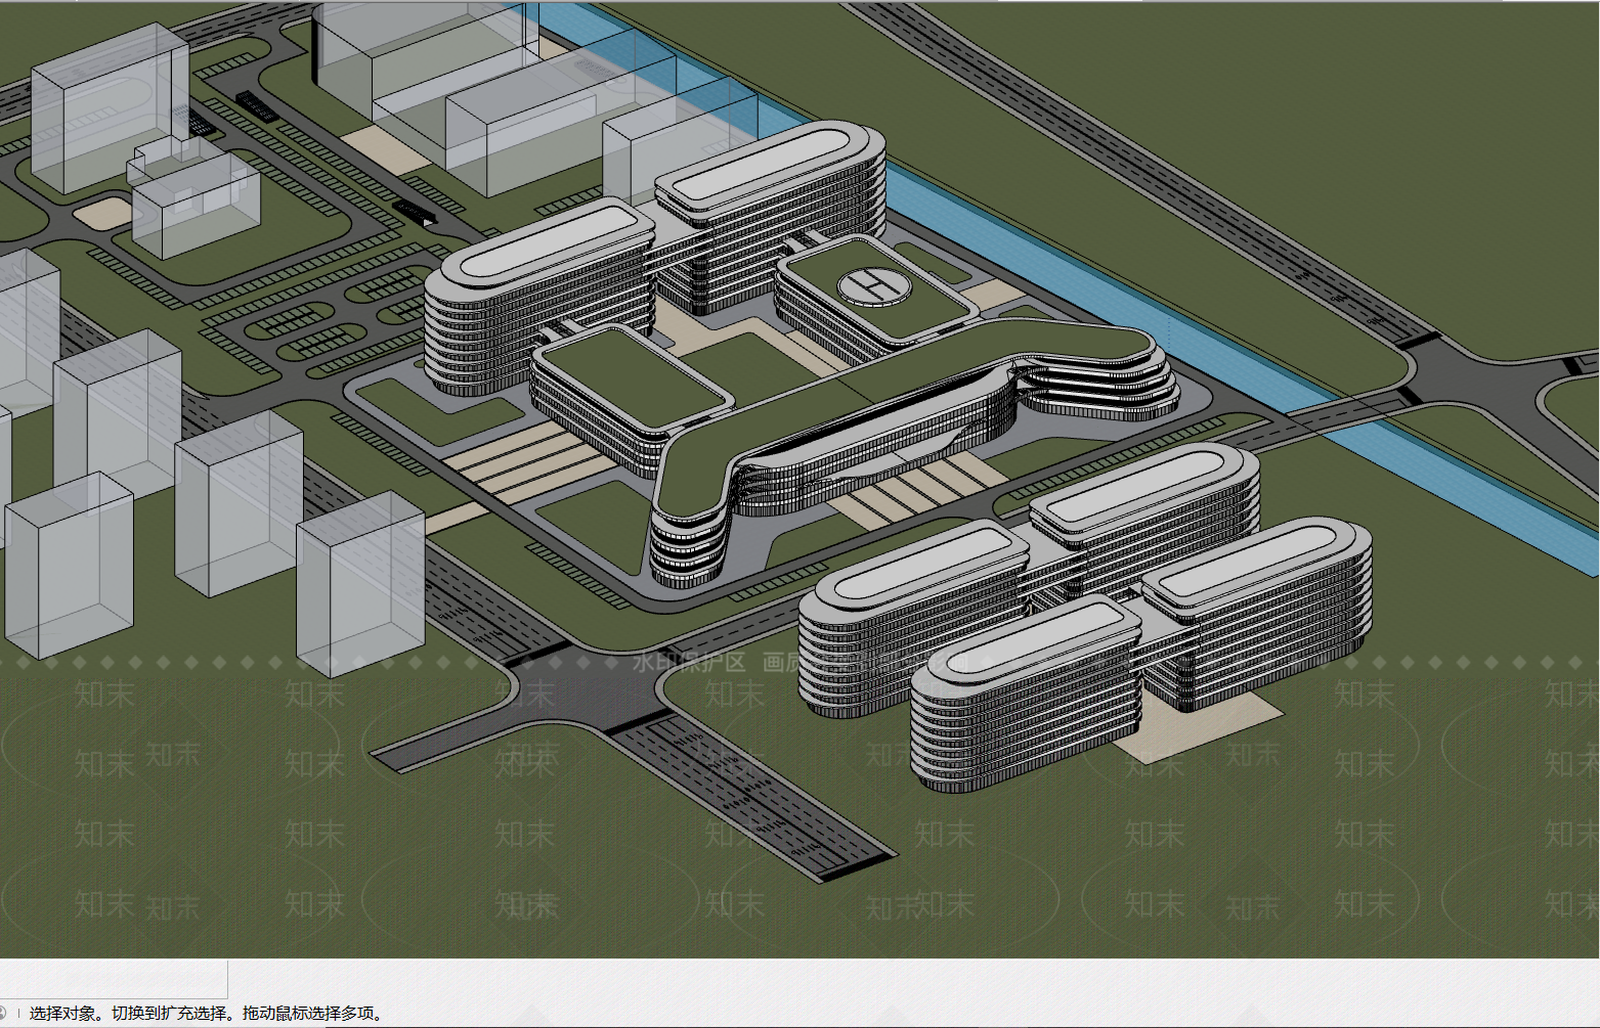
Task: Click the status bar help icon beside the hint text
Action: [3, 1013]
